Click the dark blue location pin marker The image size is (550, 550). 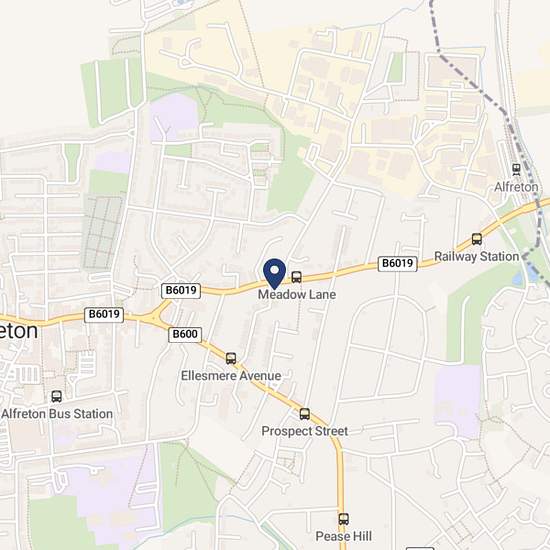[x=274, y=274]
